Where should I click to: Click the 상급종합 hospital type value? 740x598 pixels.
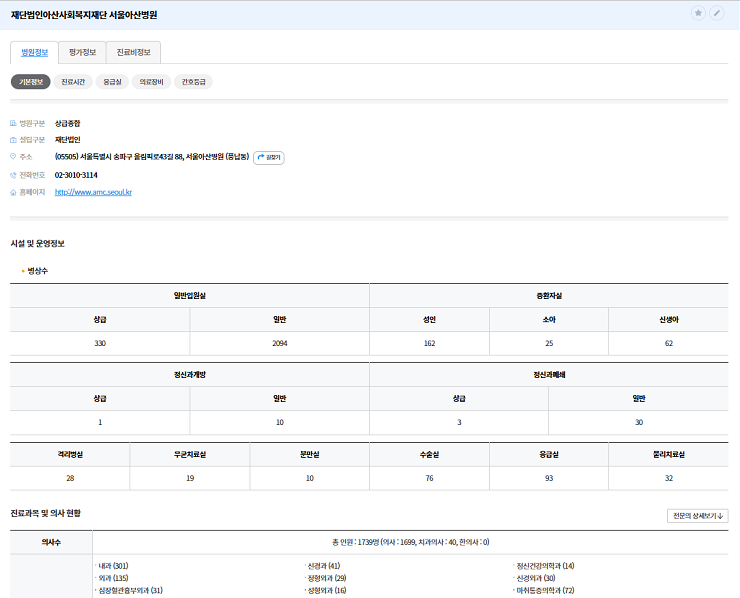tap(67, 123)
